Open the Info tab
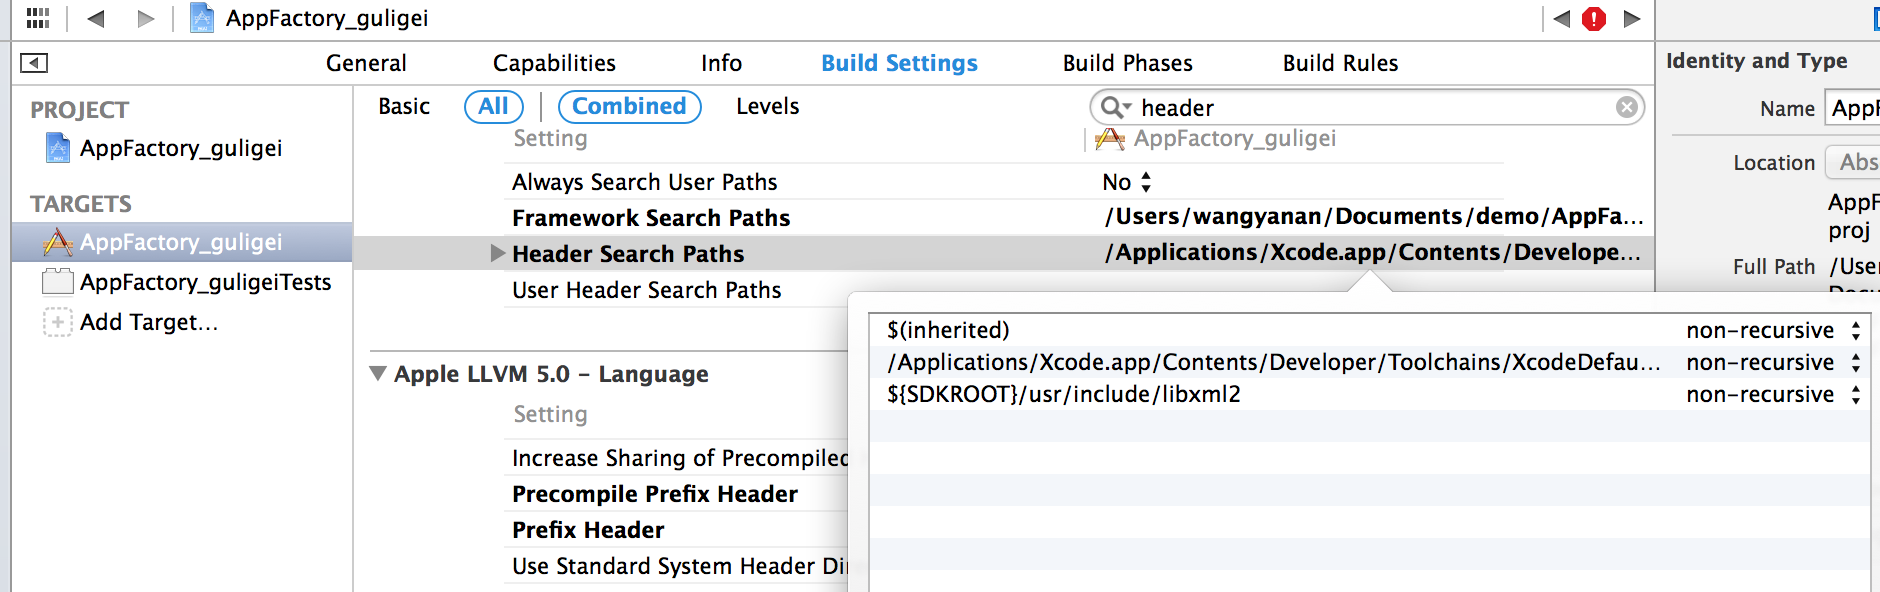 (721, 63)
